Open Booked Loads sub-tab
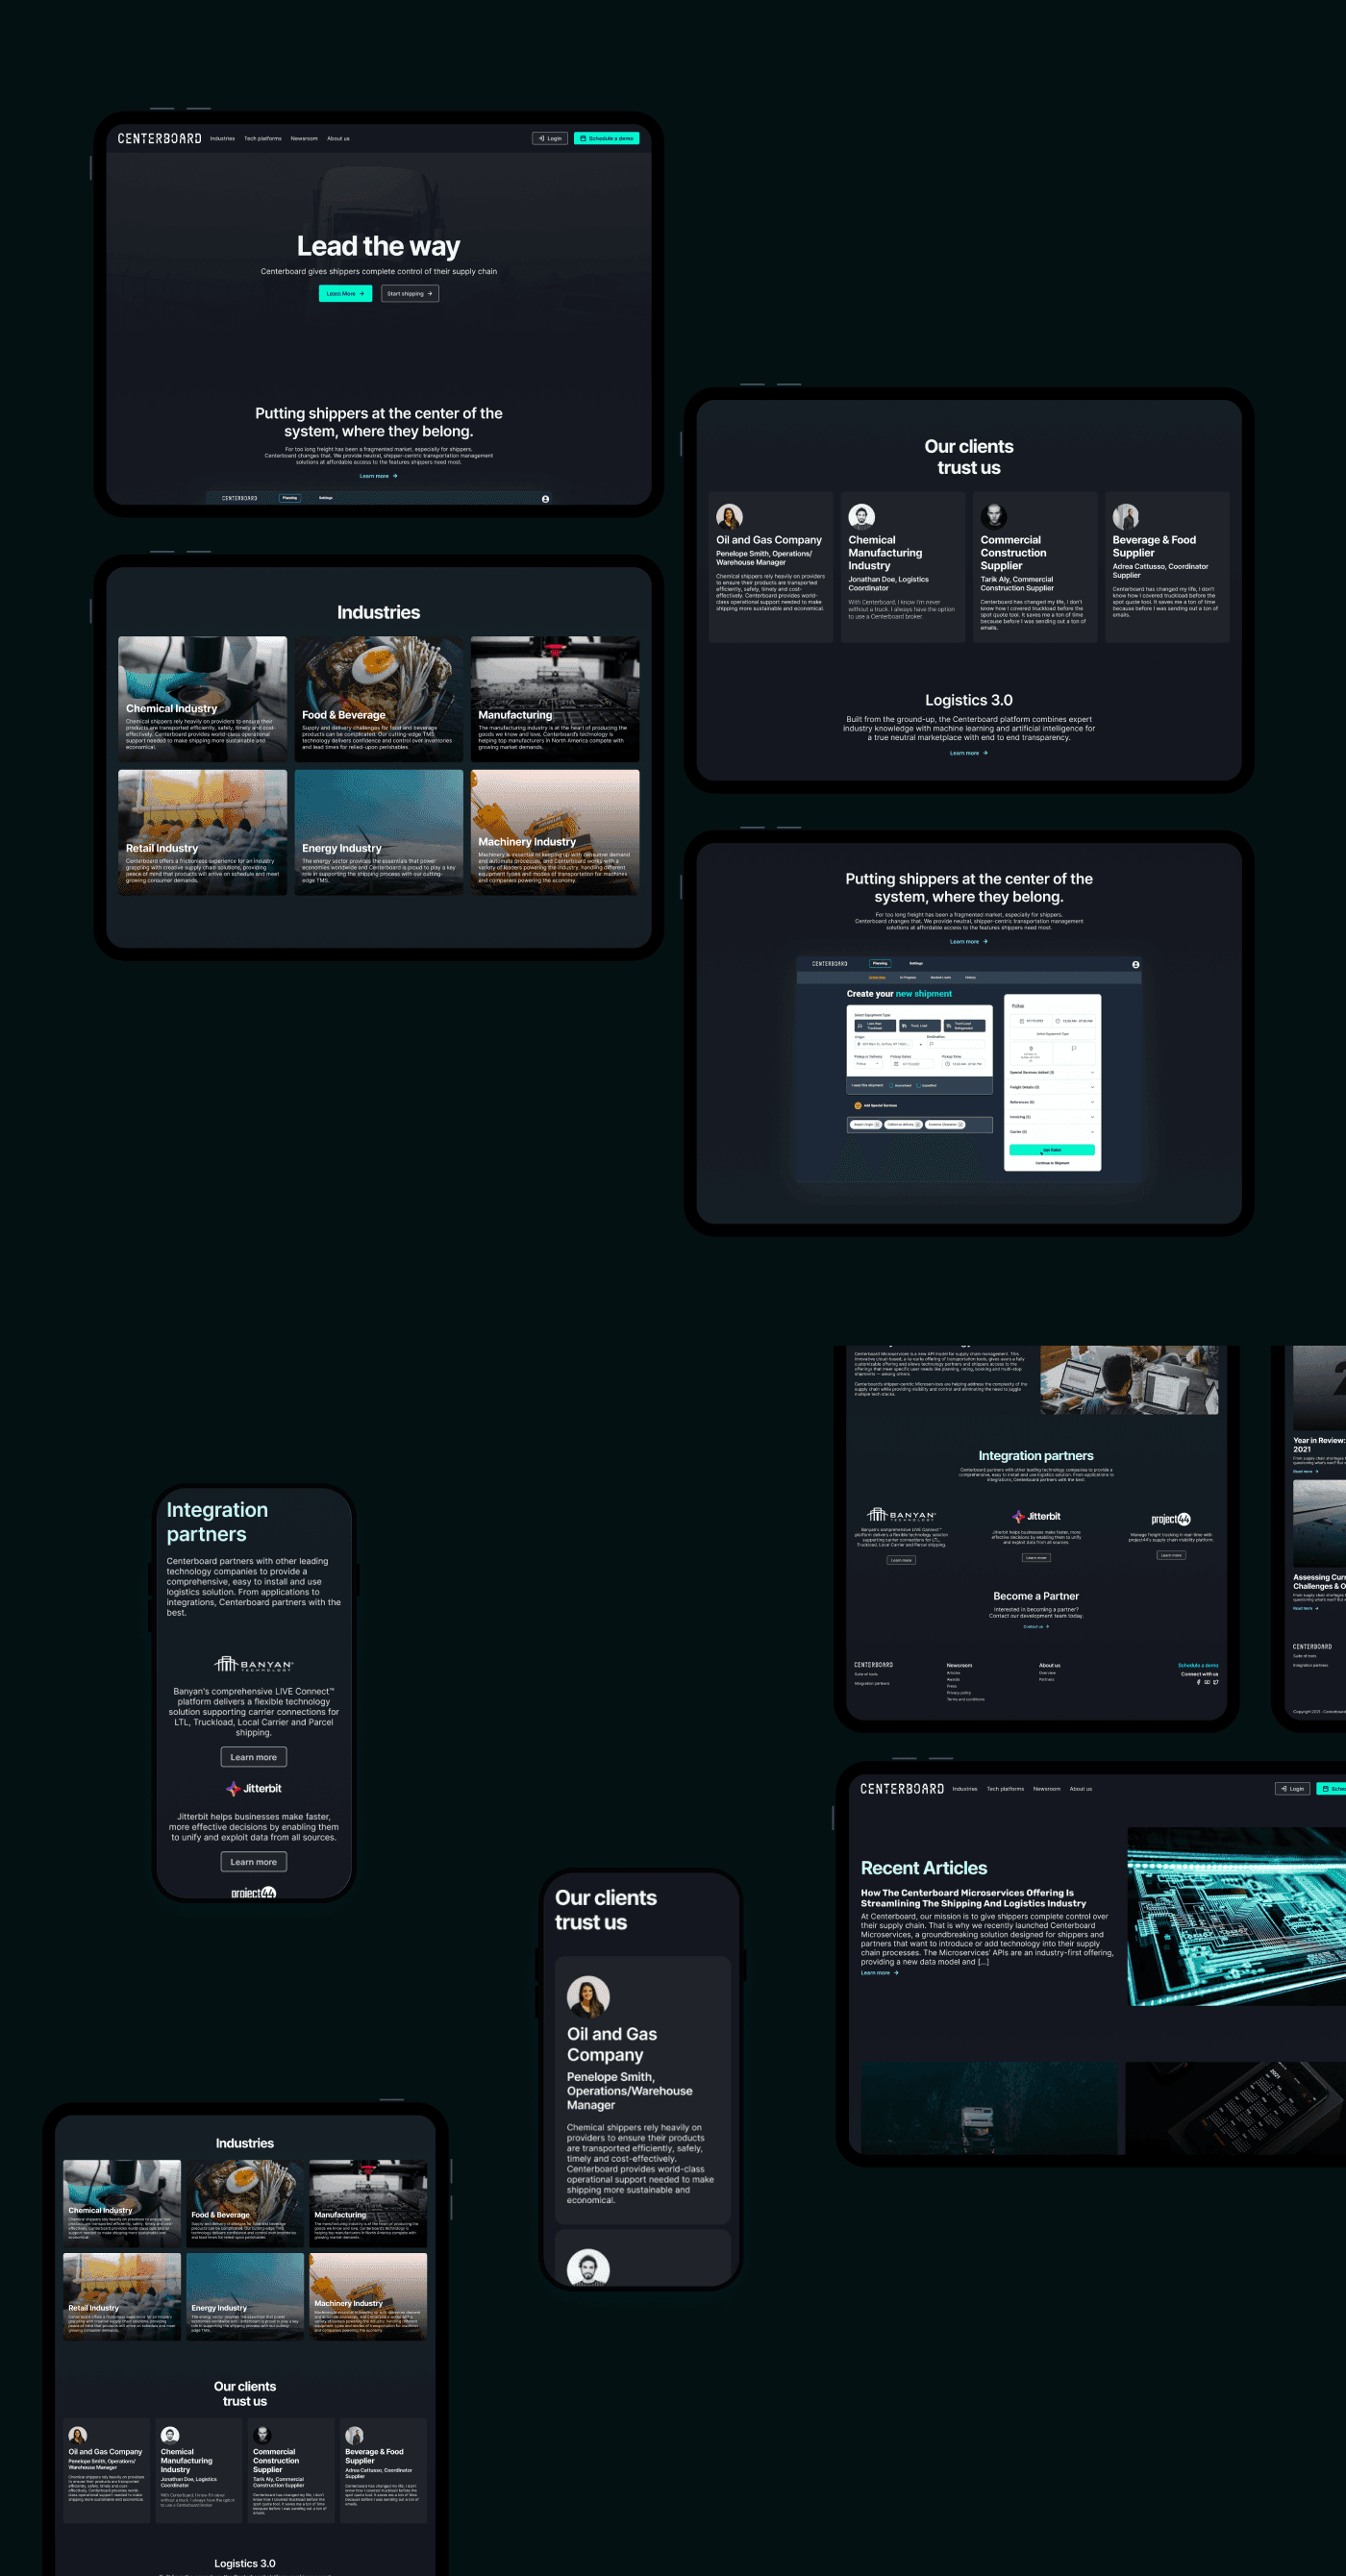The image size is (1346, 2576). (942, 978)
